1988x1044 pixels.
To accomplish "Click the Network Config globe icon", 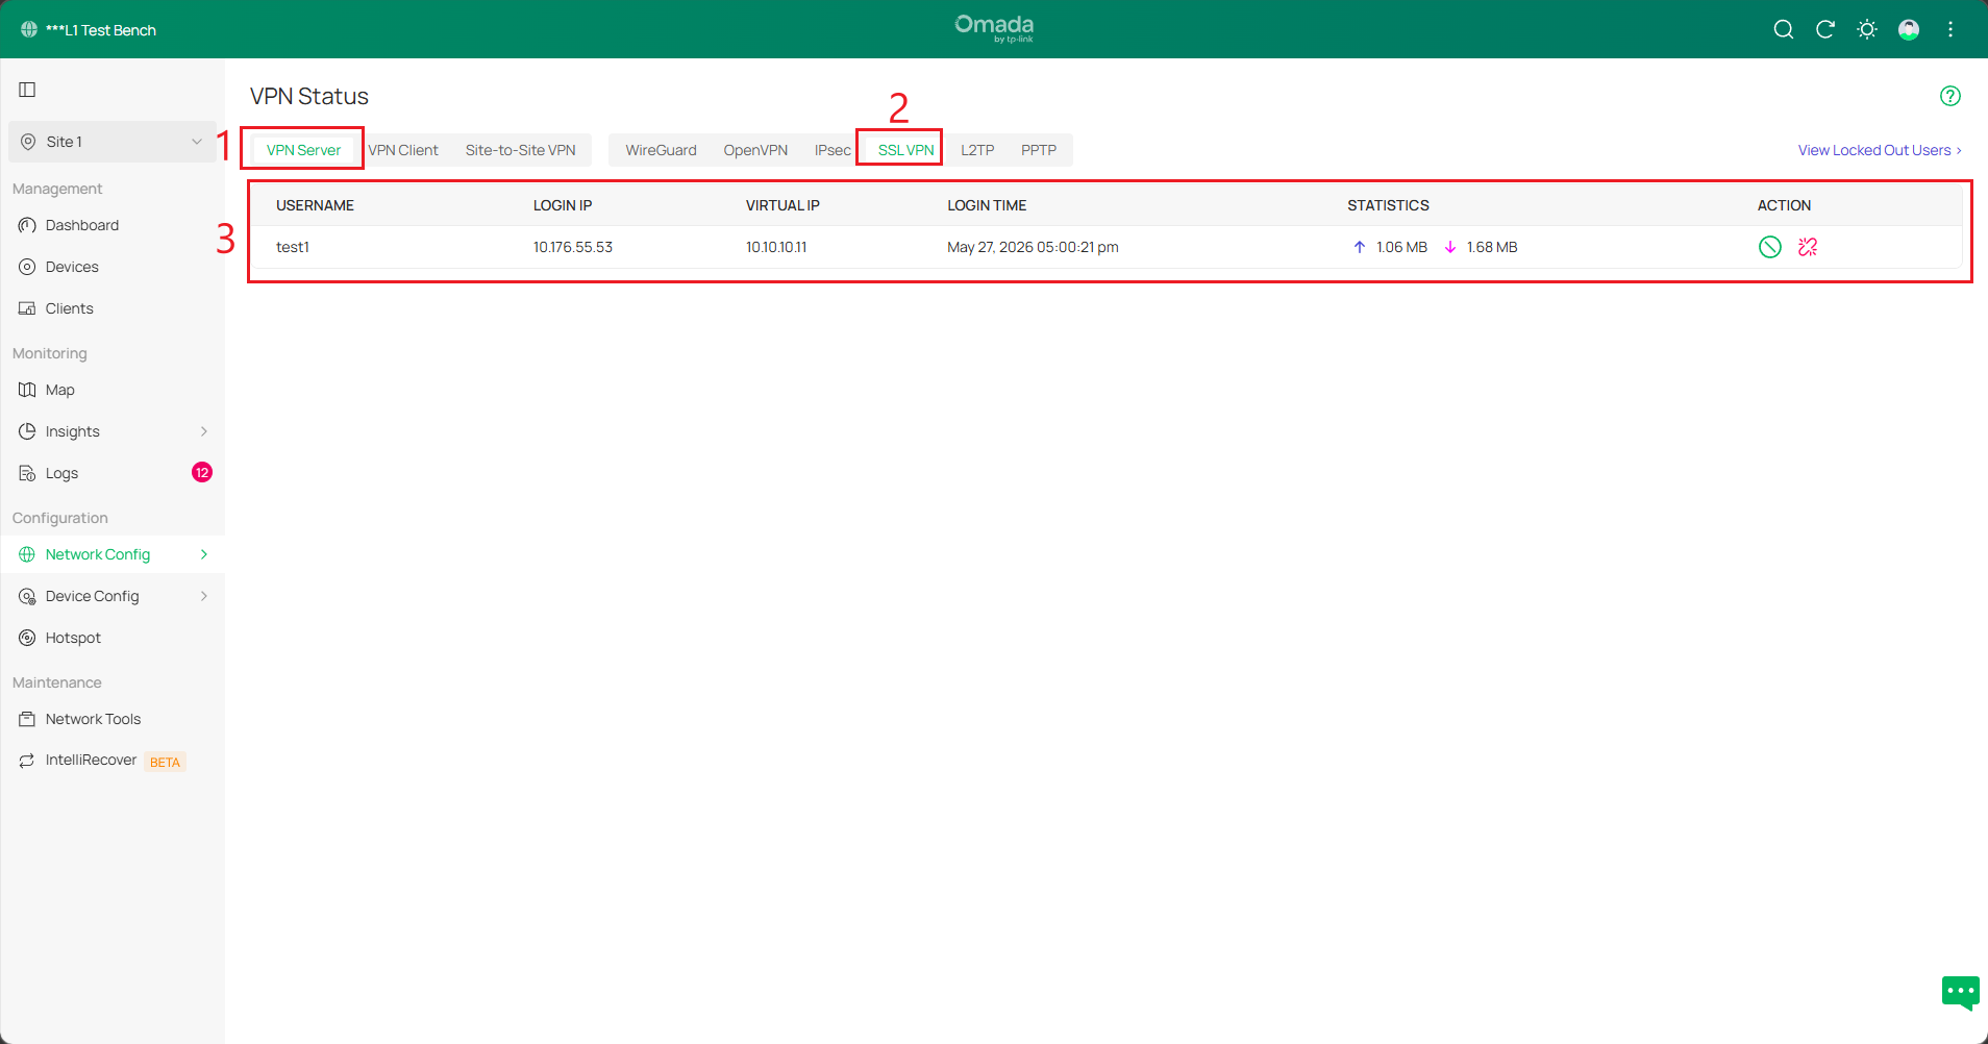I will (x=27, y=554).
